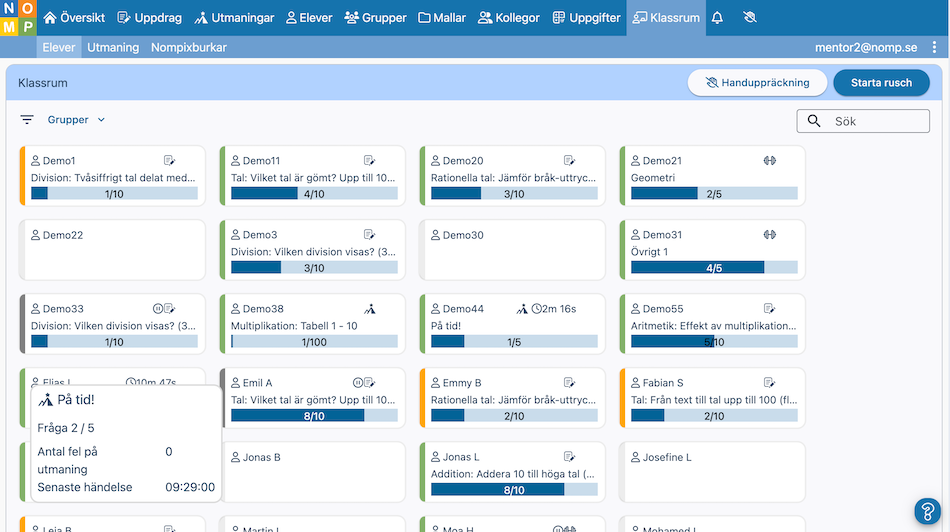The height and width of the screenshot is (532, 950).
Task: Click Demo3 assignment icon
Action: [370, 234]
